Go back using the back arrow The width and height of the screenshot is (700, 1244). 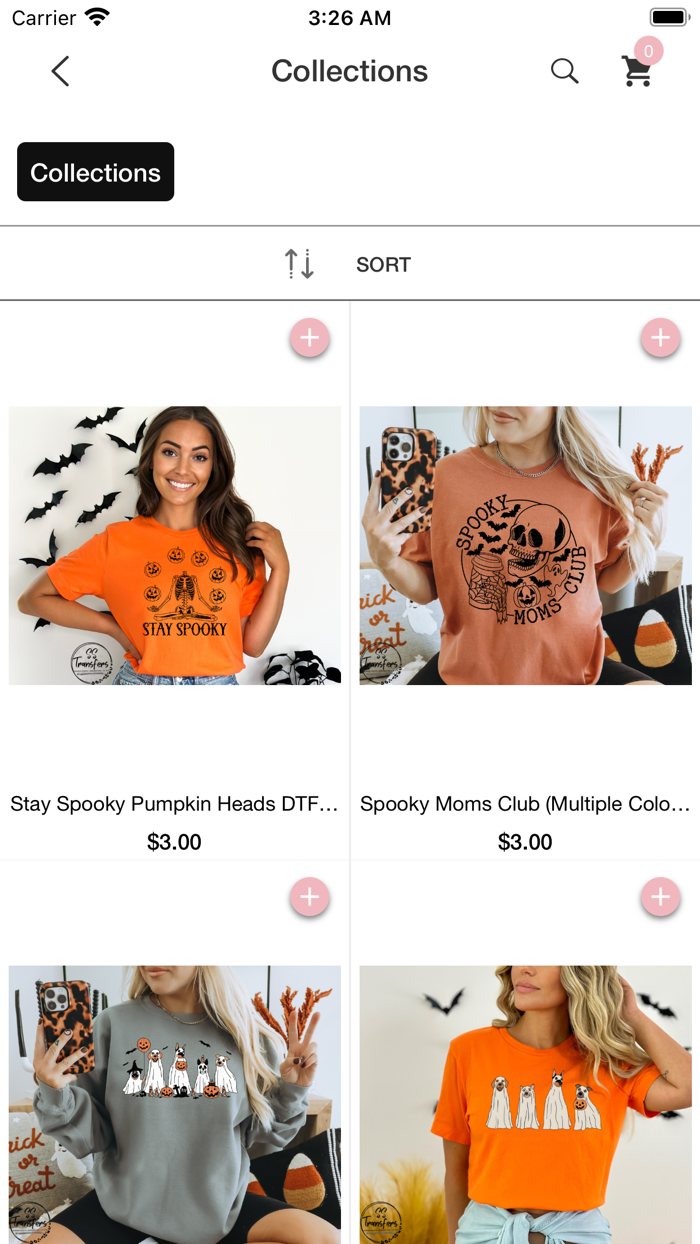tap(60, 71)
